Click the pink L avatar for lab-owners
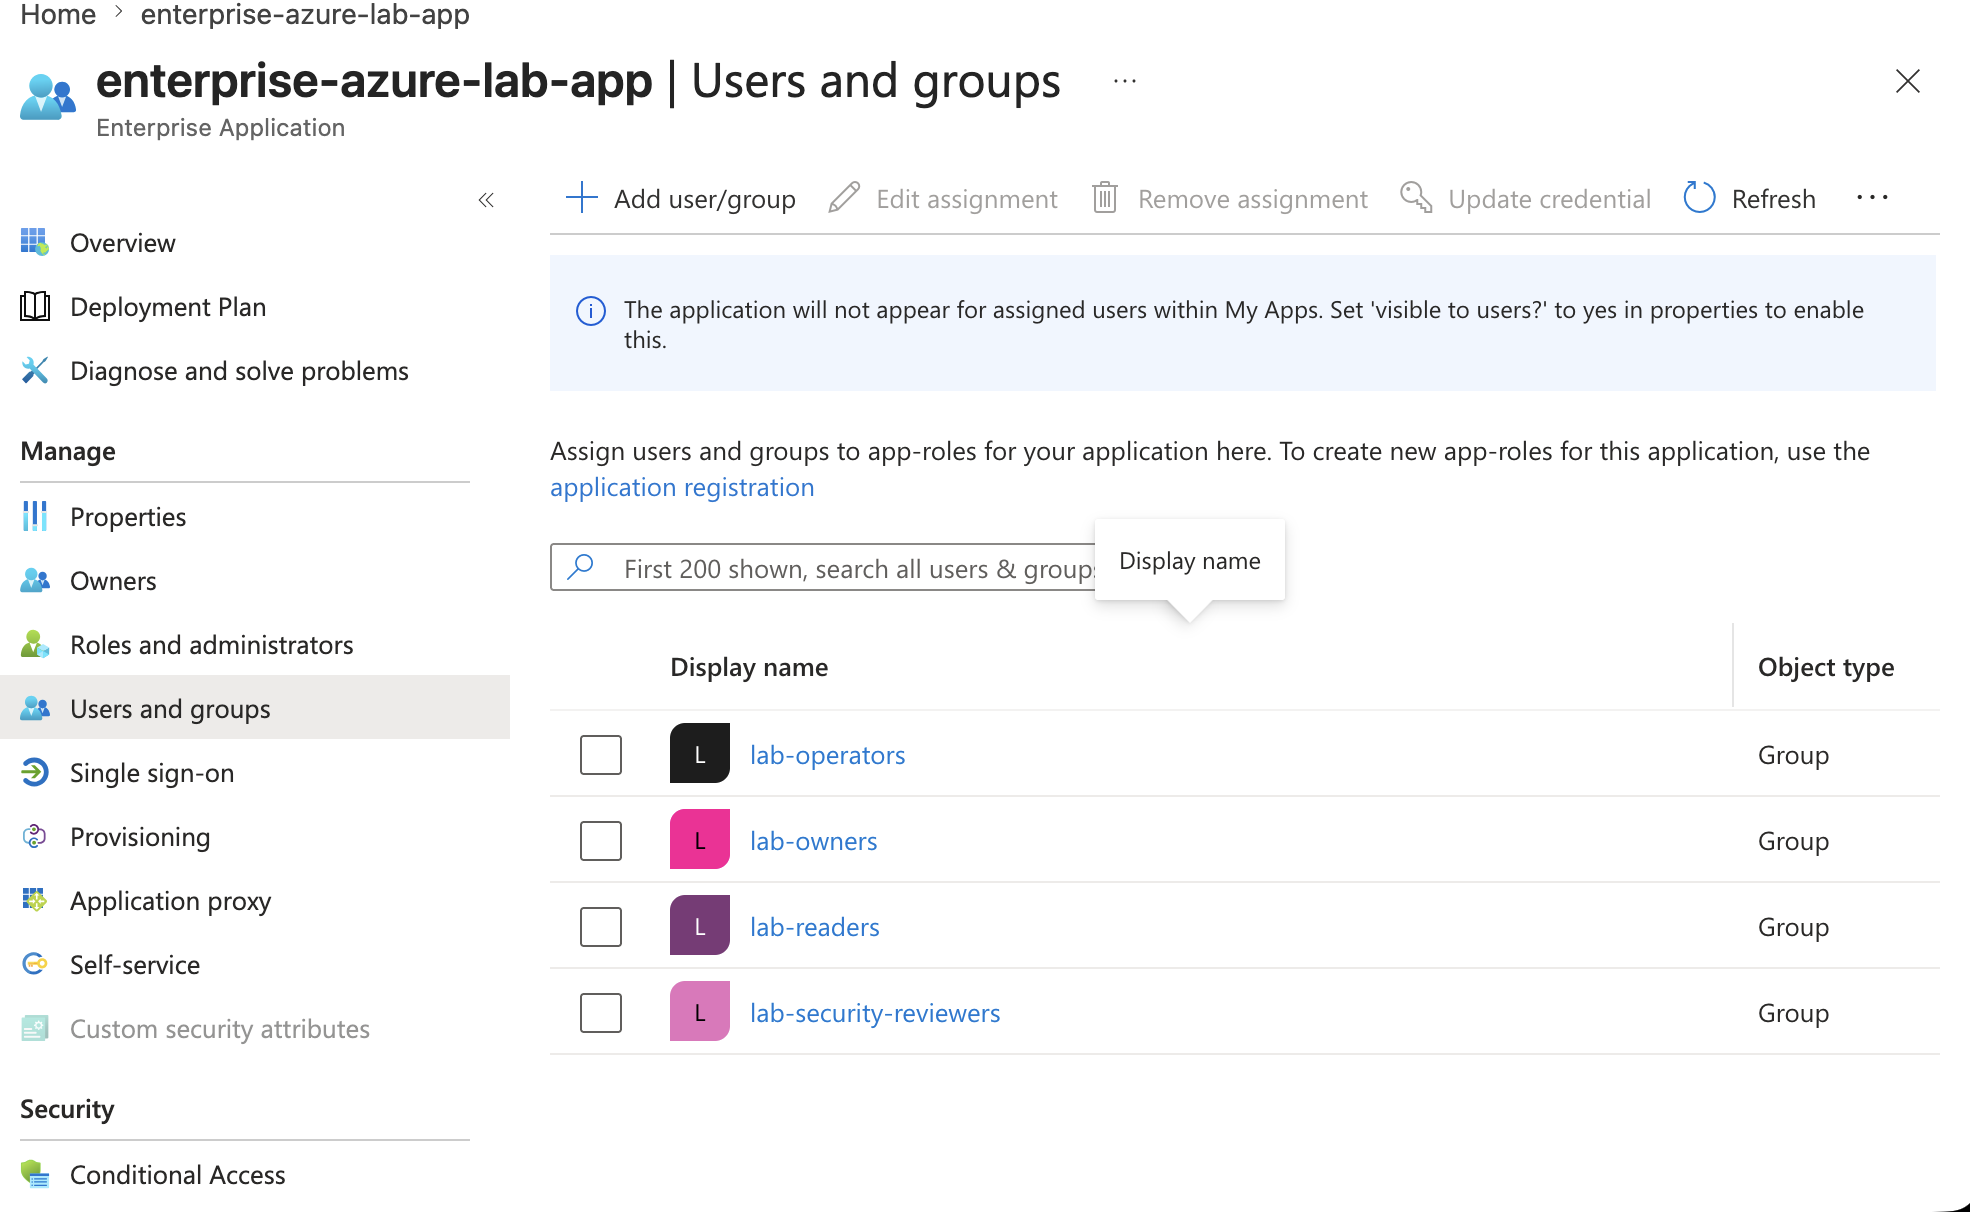The height and width of the screenshot is (1212, 1970). pos(700,839)
